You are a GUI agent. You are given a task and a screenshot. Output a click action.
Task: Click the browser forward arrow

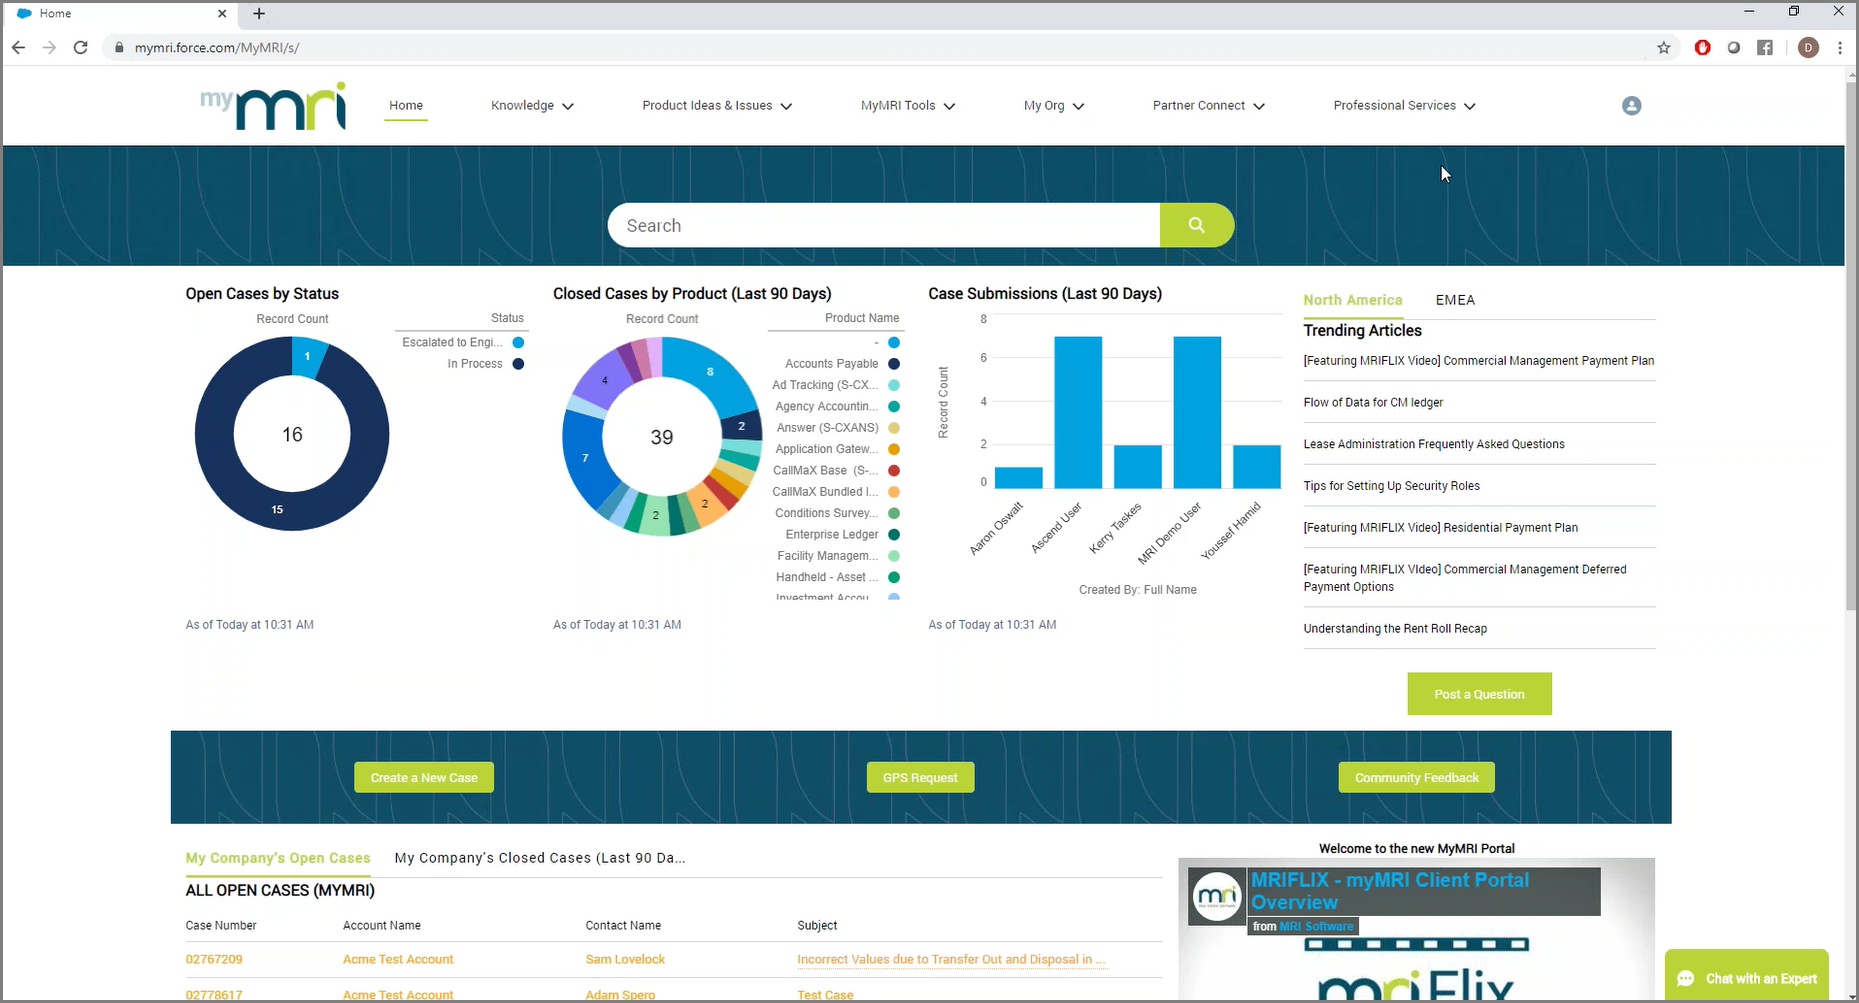(x=49, y=47)
